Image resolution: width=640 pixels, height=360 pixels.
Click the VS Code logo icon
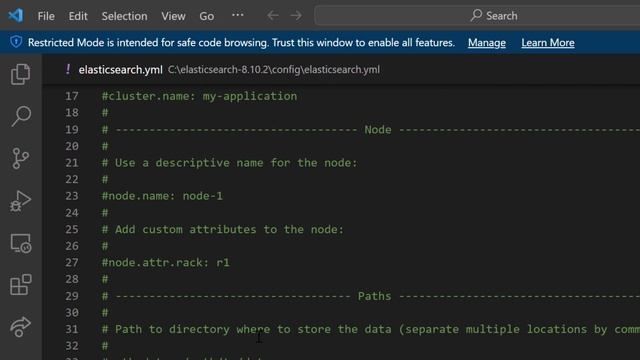[16, 16]
